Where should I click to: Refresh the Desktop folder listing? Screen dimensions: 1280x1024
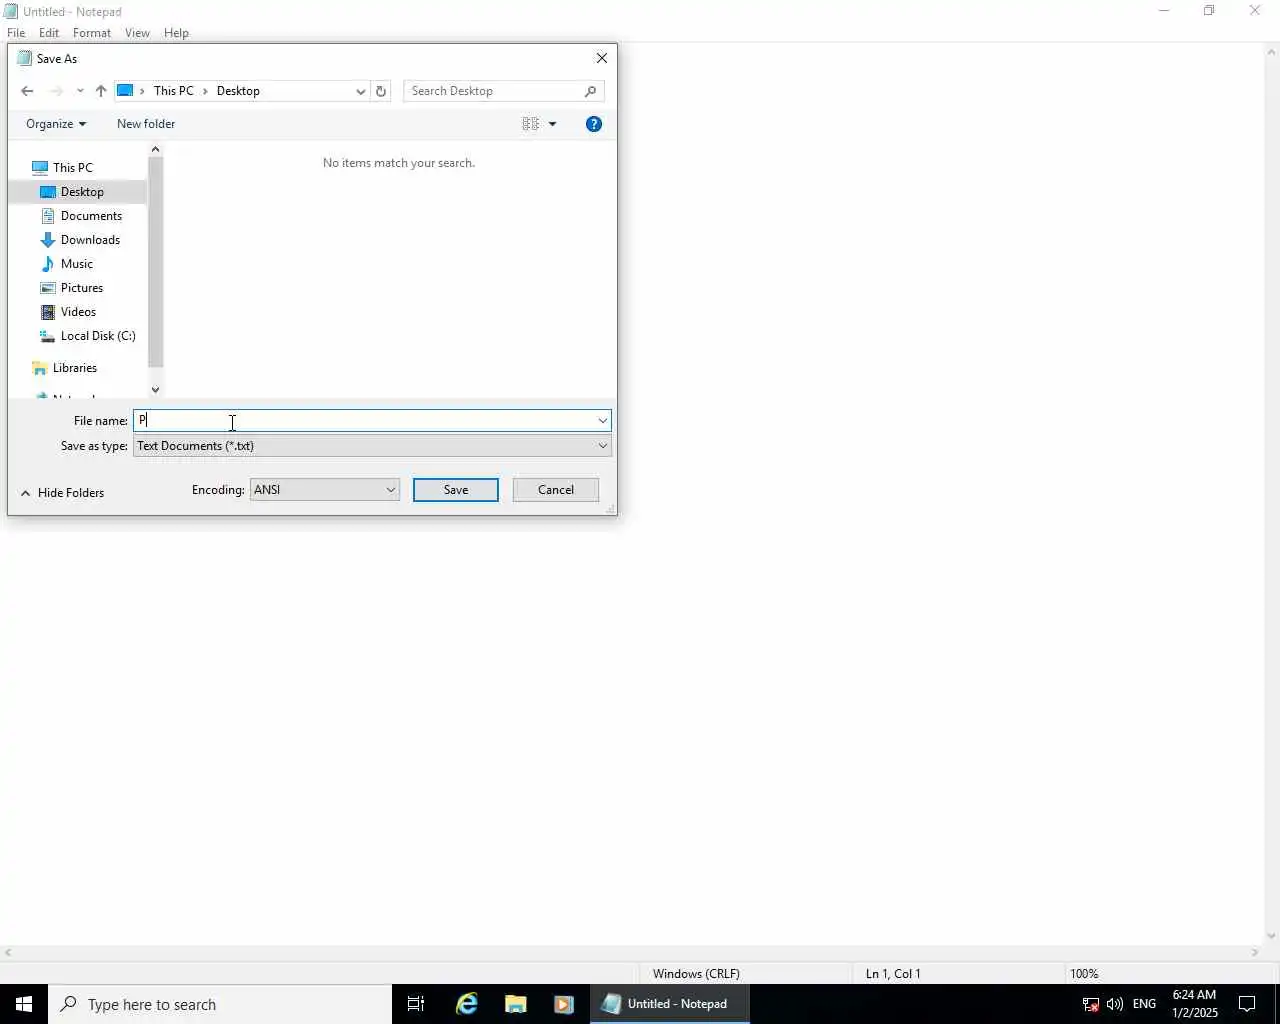coord(381,91)
